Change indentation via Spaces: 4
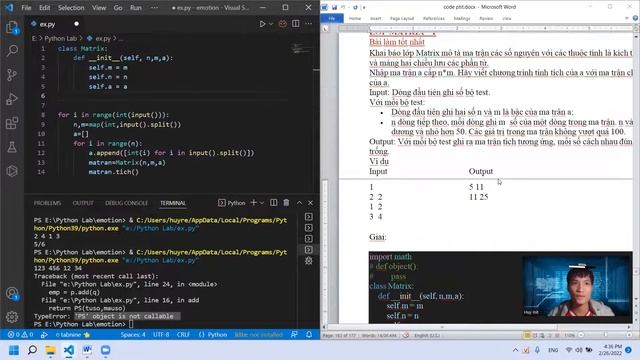 [133, 335]
